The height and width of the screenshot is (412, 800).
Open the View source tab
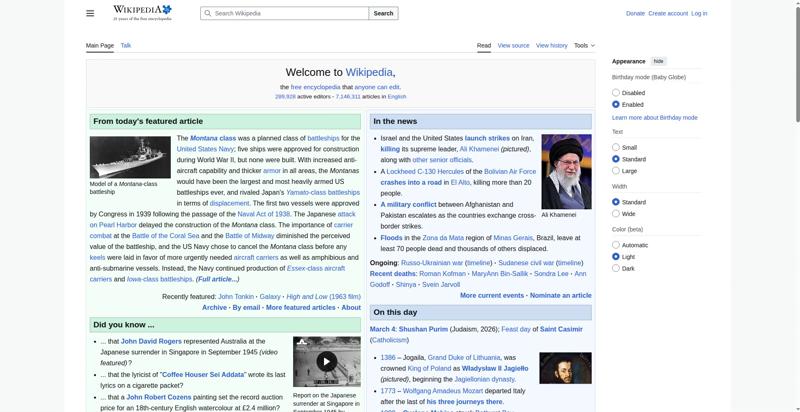[x=513, y=46]
